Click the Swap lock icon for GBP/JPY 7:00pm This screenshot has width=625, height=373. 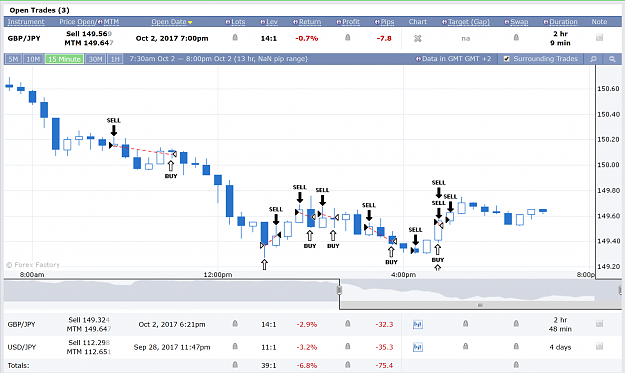point(516,37)
